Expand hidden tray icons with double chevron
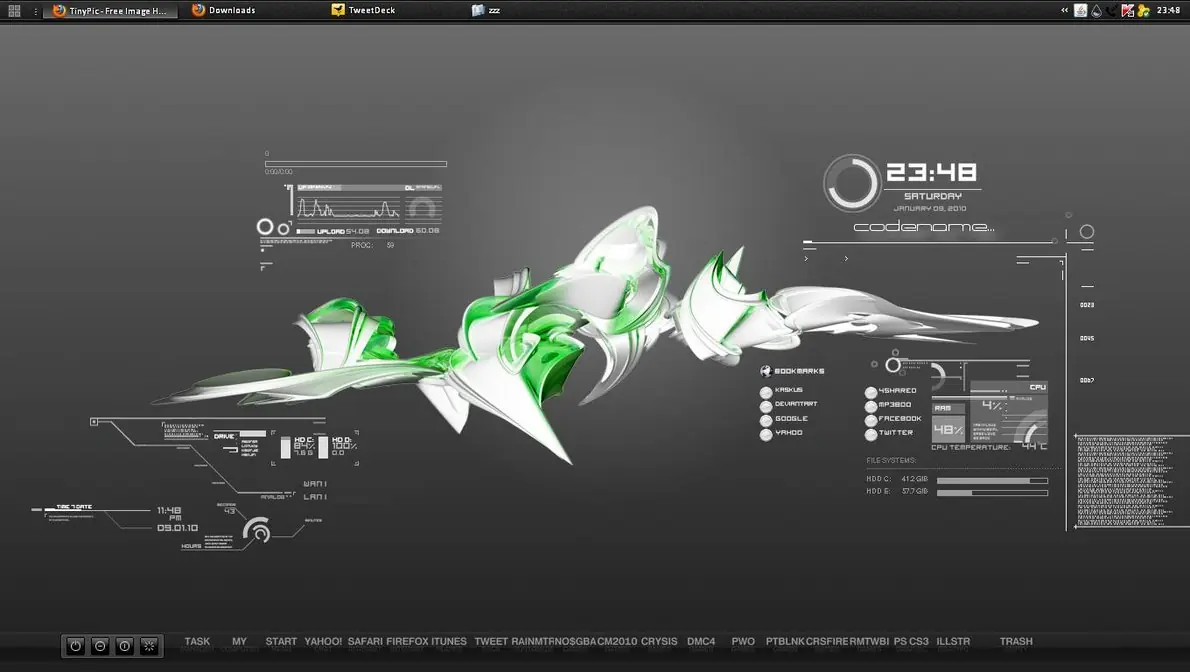Image resolution: width=1190 pixels, height=672 pixels. [x=1064, y=11]
